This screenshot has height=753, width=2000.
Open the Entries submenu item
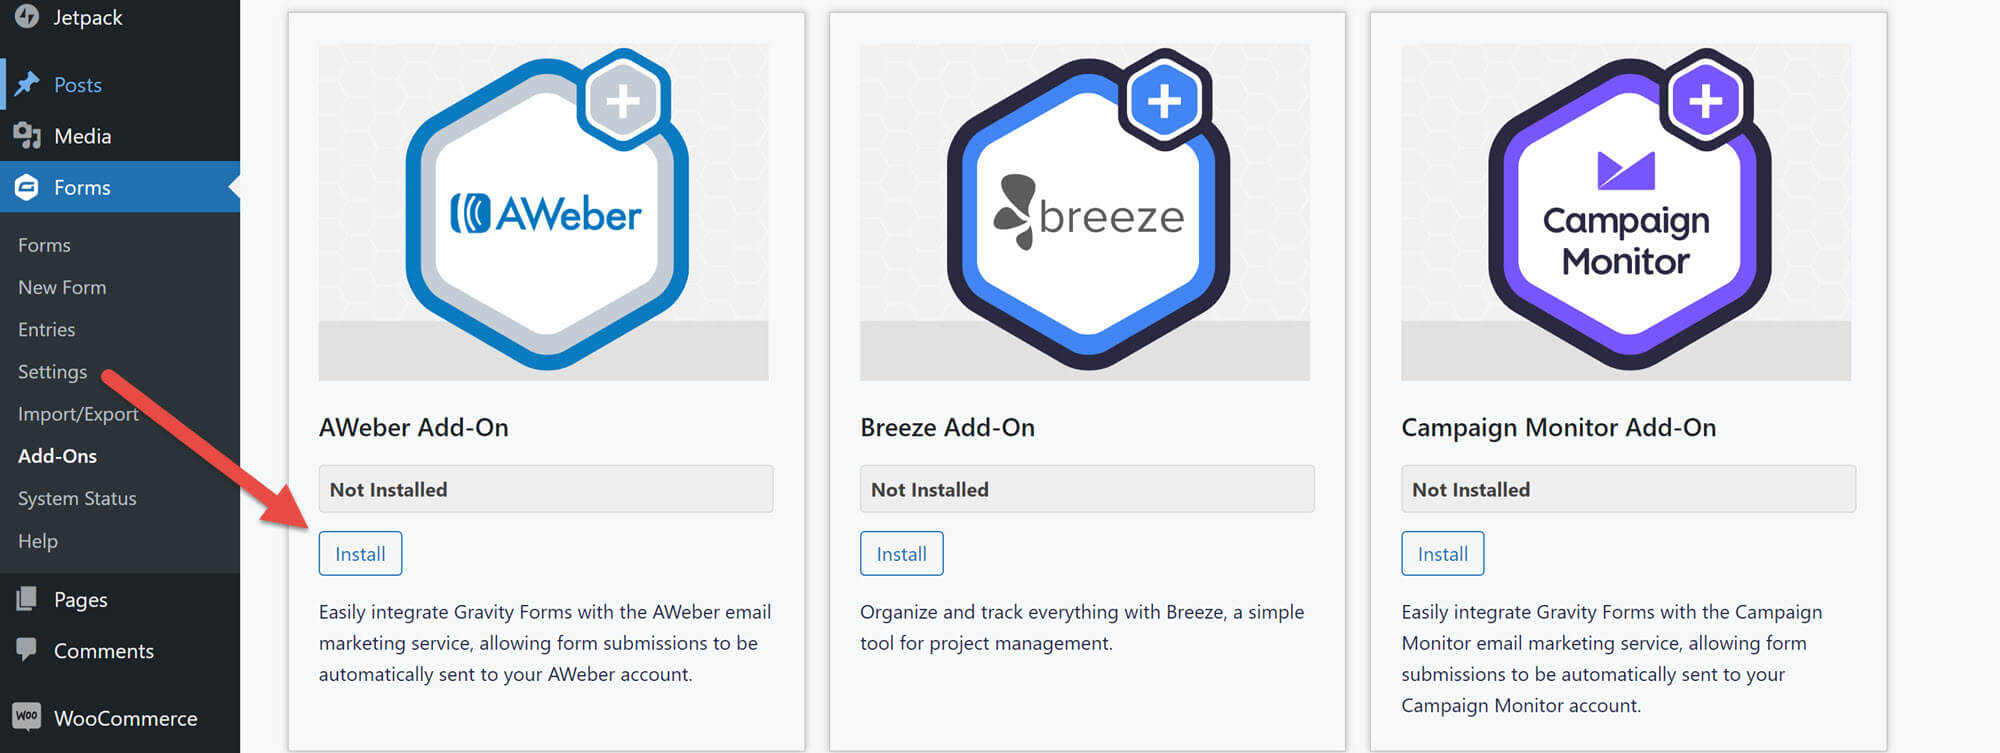coord(47,329)
